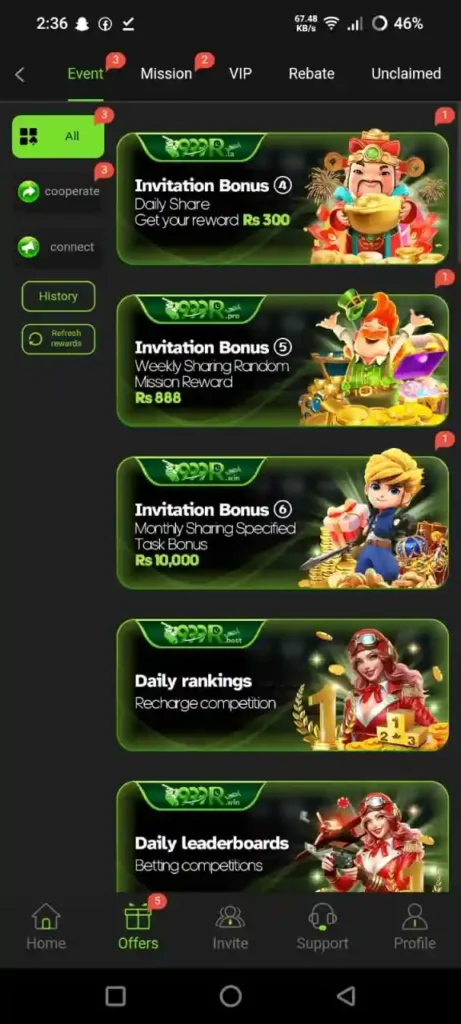Tap the Android home circle button
The width and height of the screenshot is (461, 1024).
[230, 996]
